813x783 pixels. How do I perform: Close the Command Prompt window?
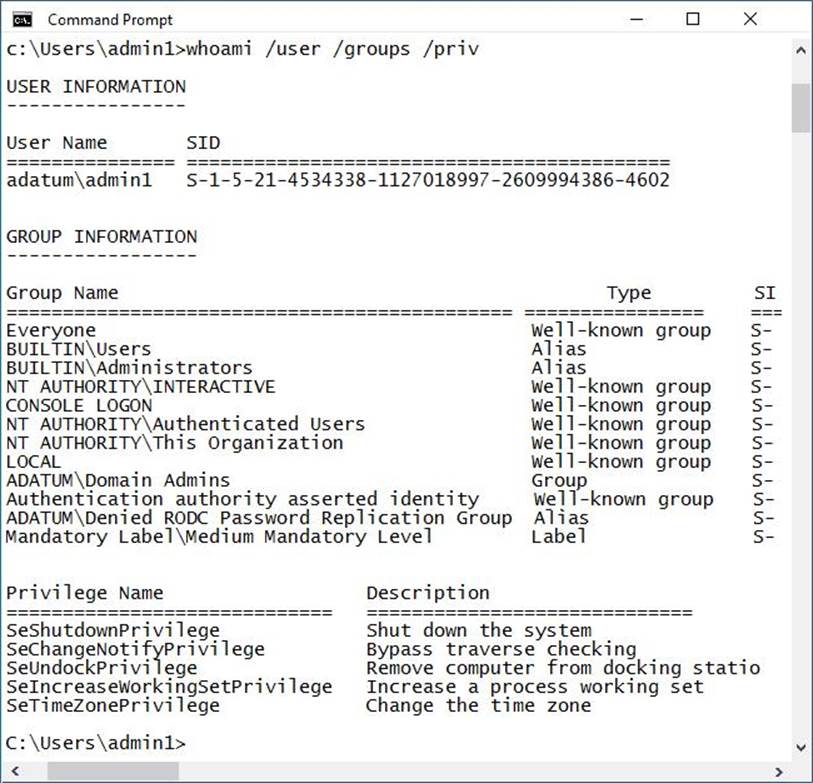pos(750,19)
